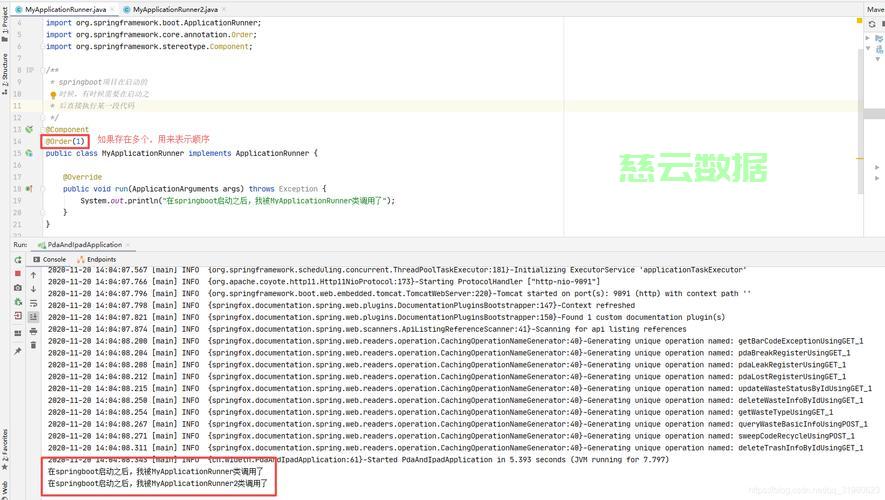
Task: Stop the running application with the red square
Action: (17, 274)
